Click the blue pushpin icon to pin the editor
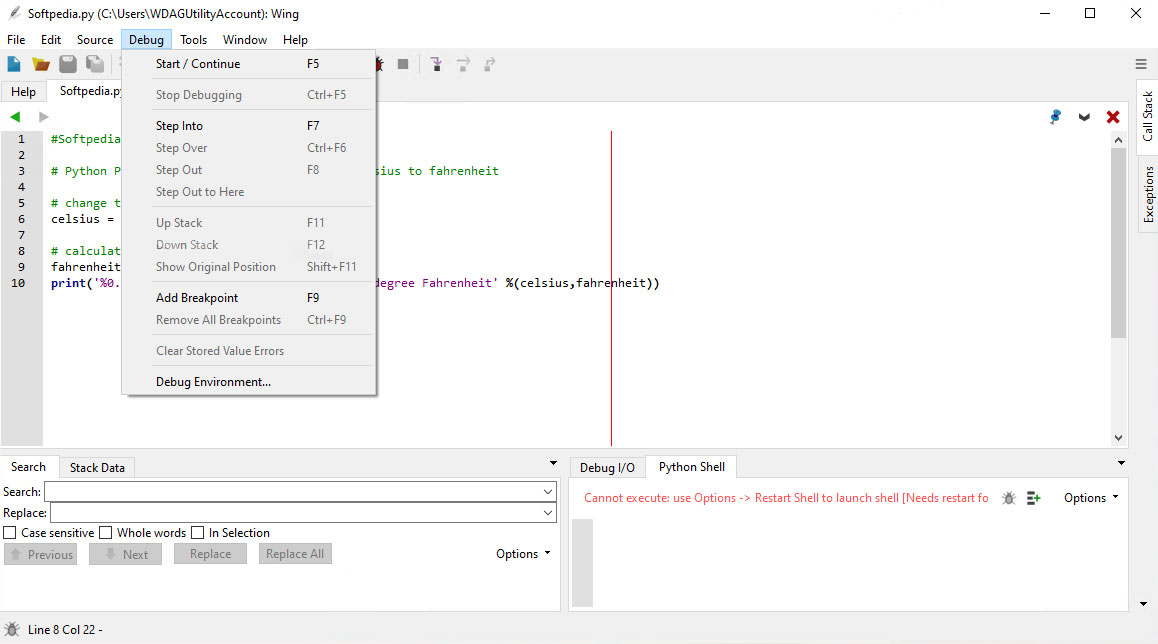1158x644 pixels. (x=1055, y=117)
